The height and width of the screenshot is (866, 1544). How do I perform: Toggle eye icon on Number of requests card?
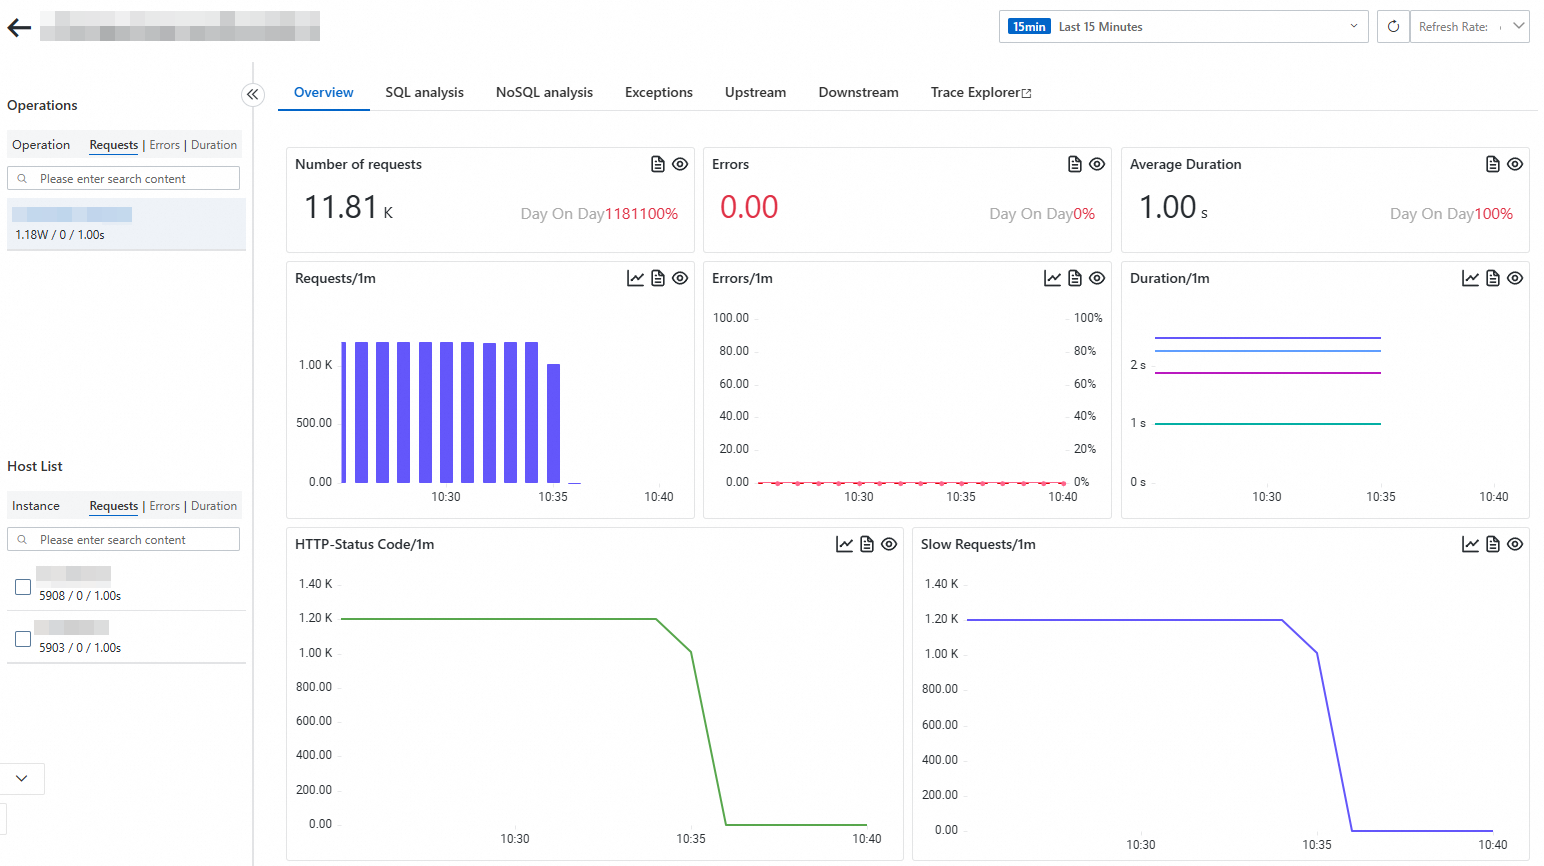(x=680, y=164)
